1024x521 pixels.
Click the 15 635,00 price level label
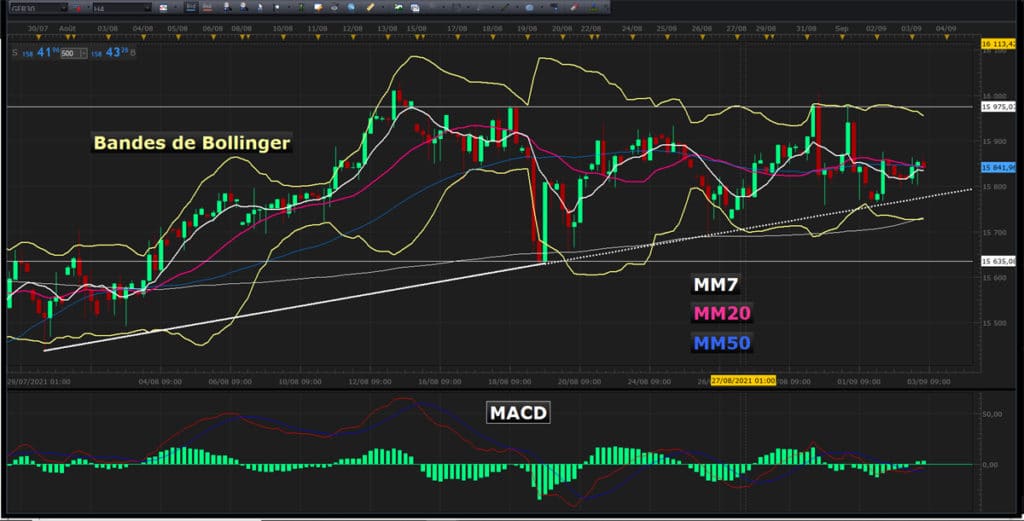[x=999, y=261]
